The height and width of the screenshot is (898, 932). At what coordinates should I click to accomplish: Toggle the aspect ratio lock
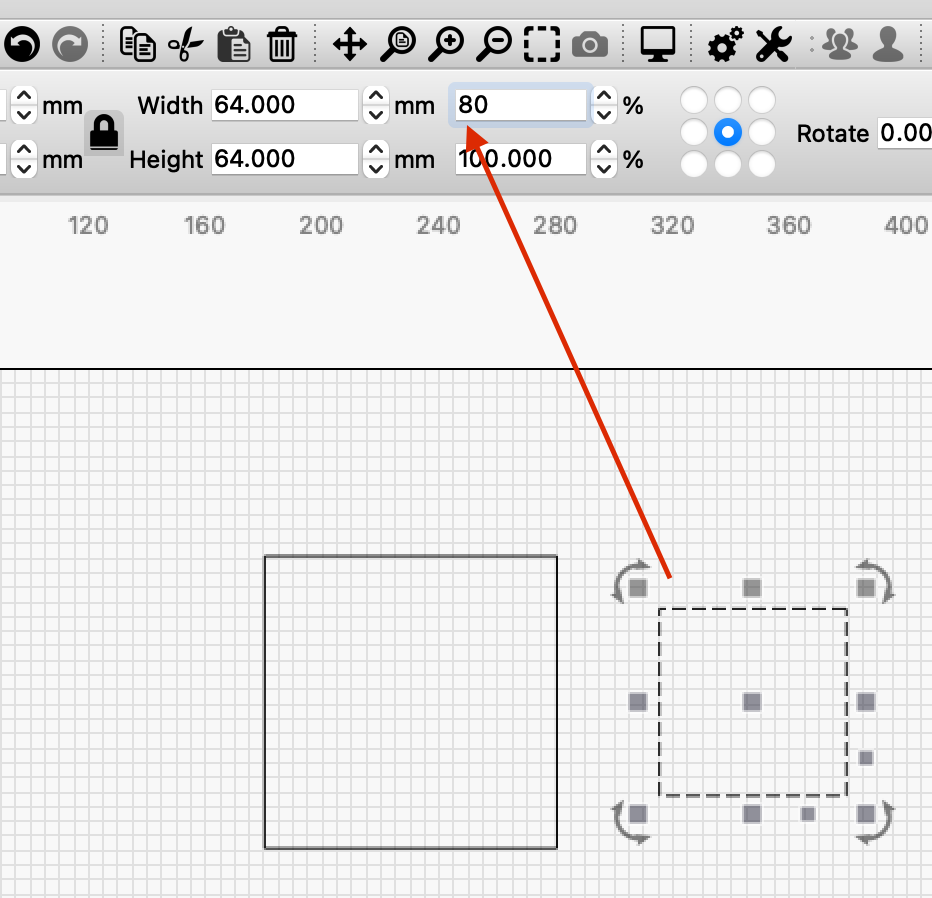104,131
